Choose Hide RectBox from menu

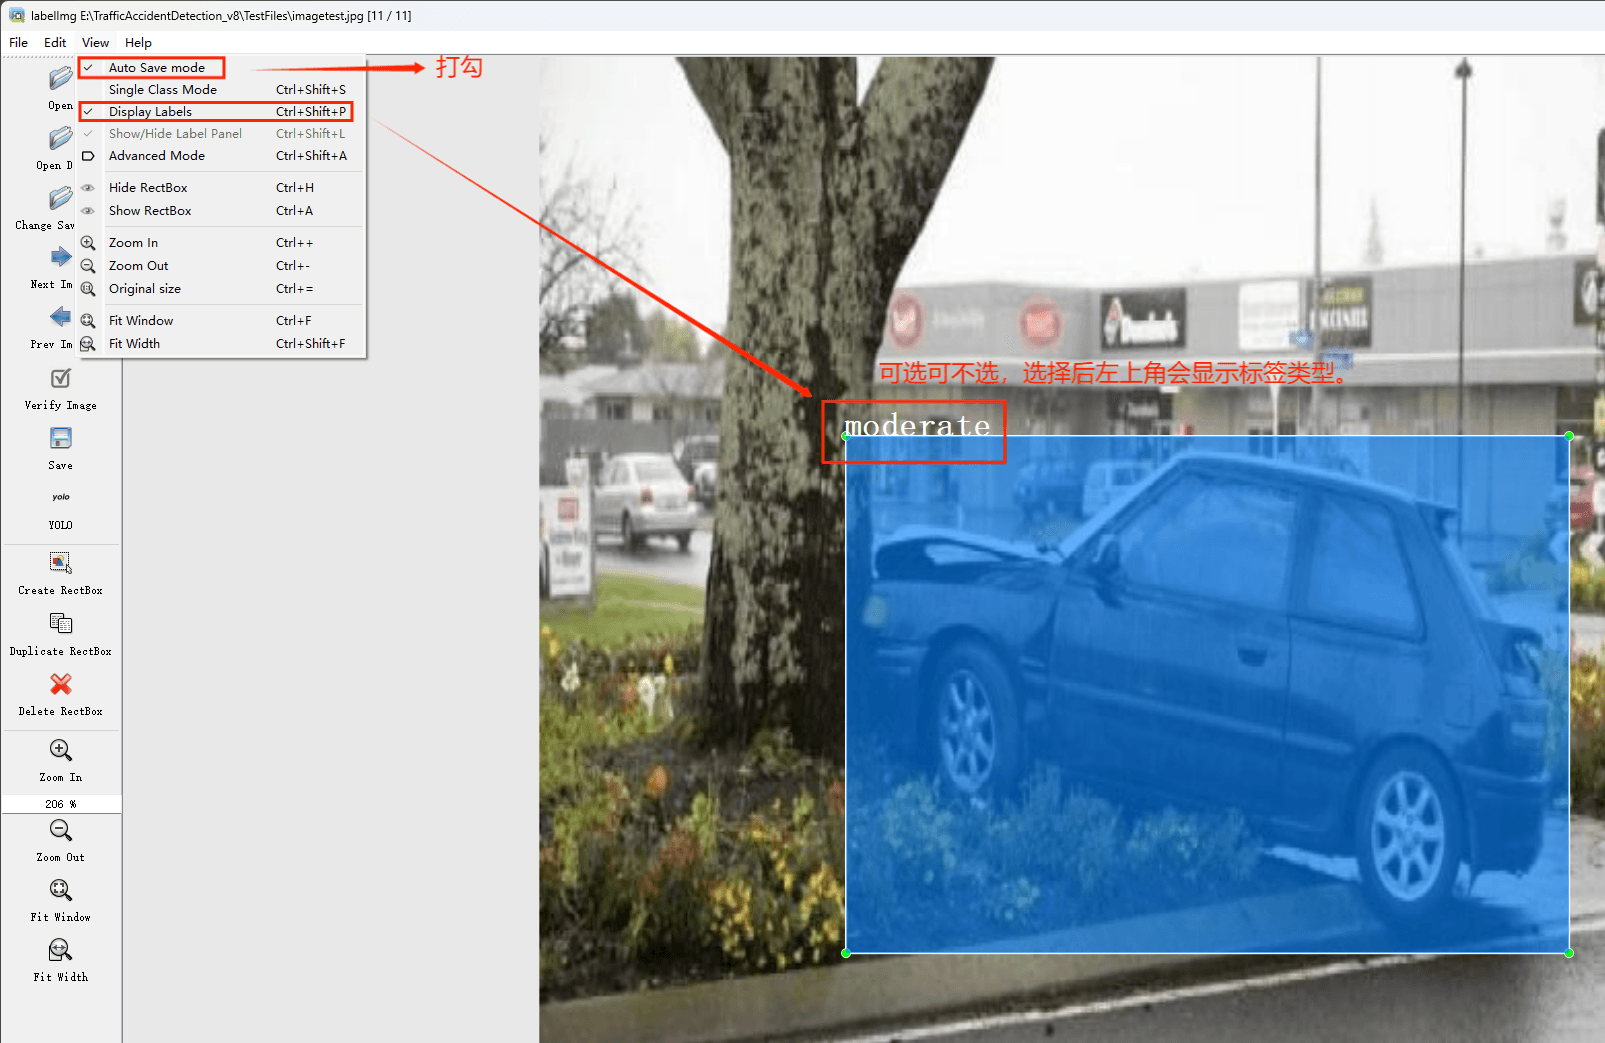[x=148, y=188]
